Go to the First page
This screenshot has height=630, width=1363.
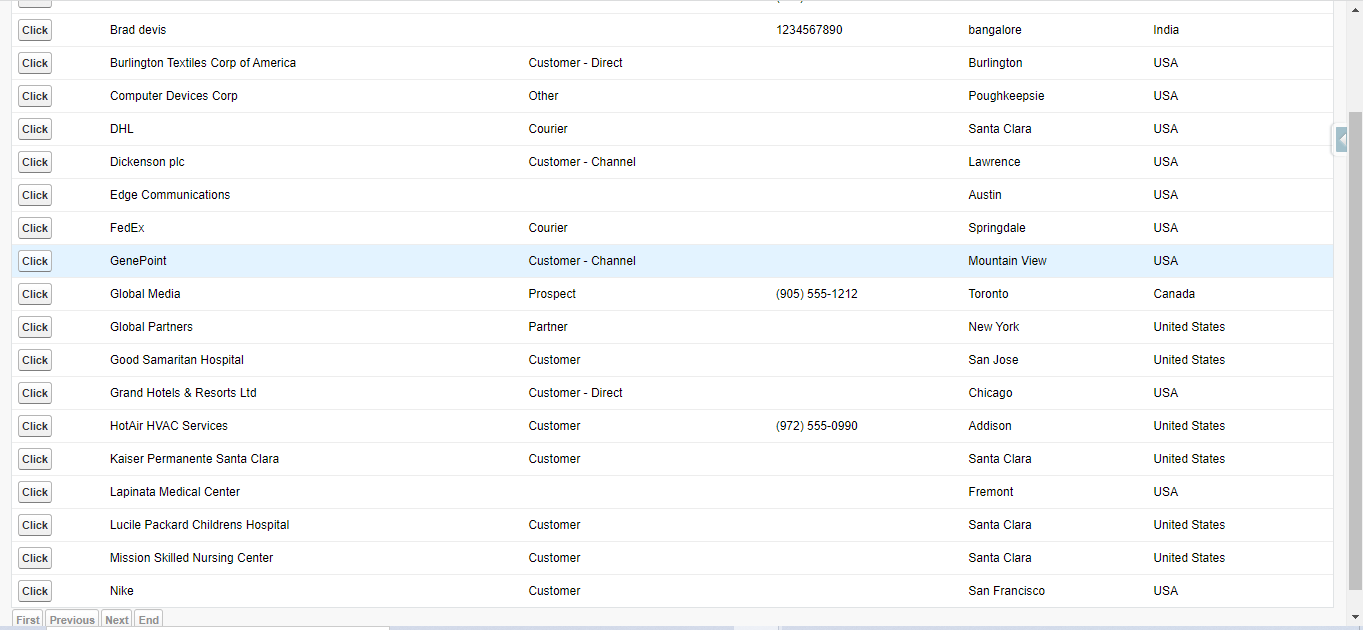(x=28, y=620)
